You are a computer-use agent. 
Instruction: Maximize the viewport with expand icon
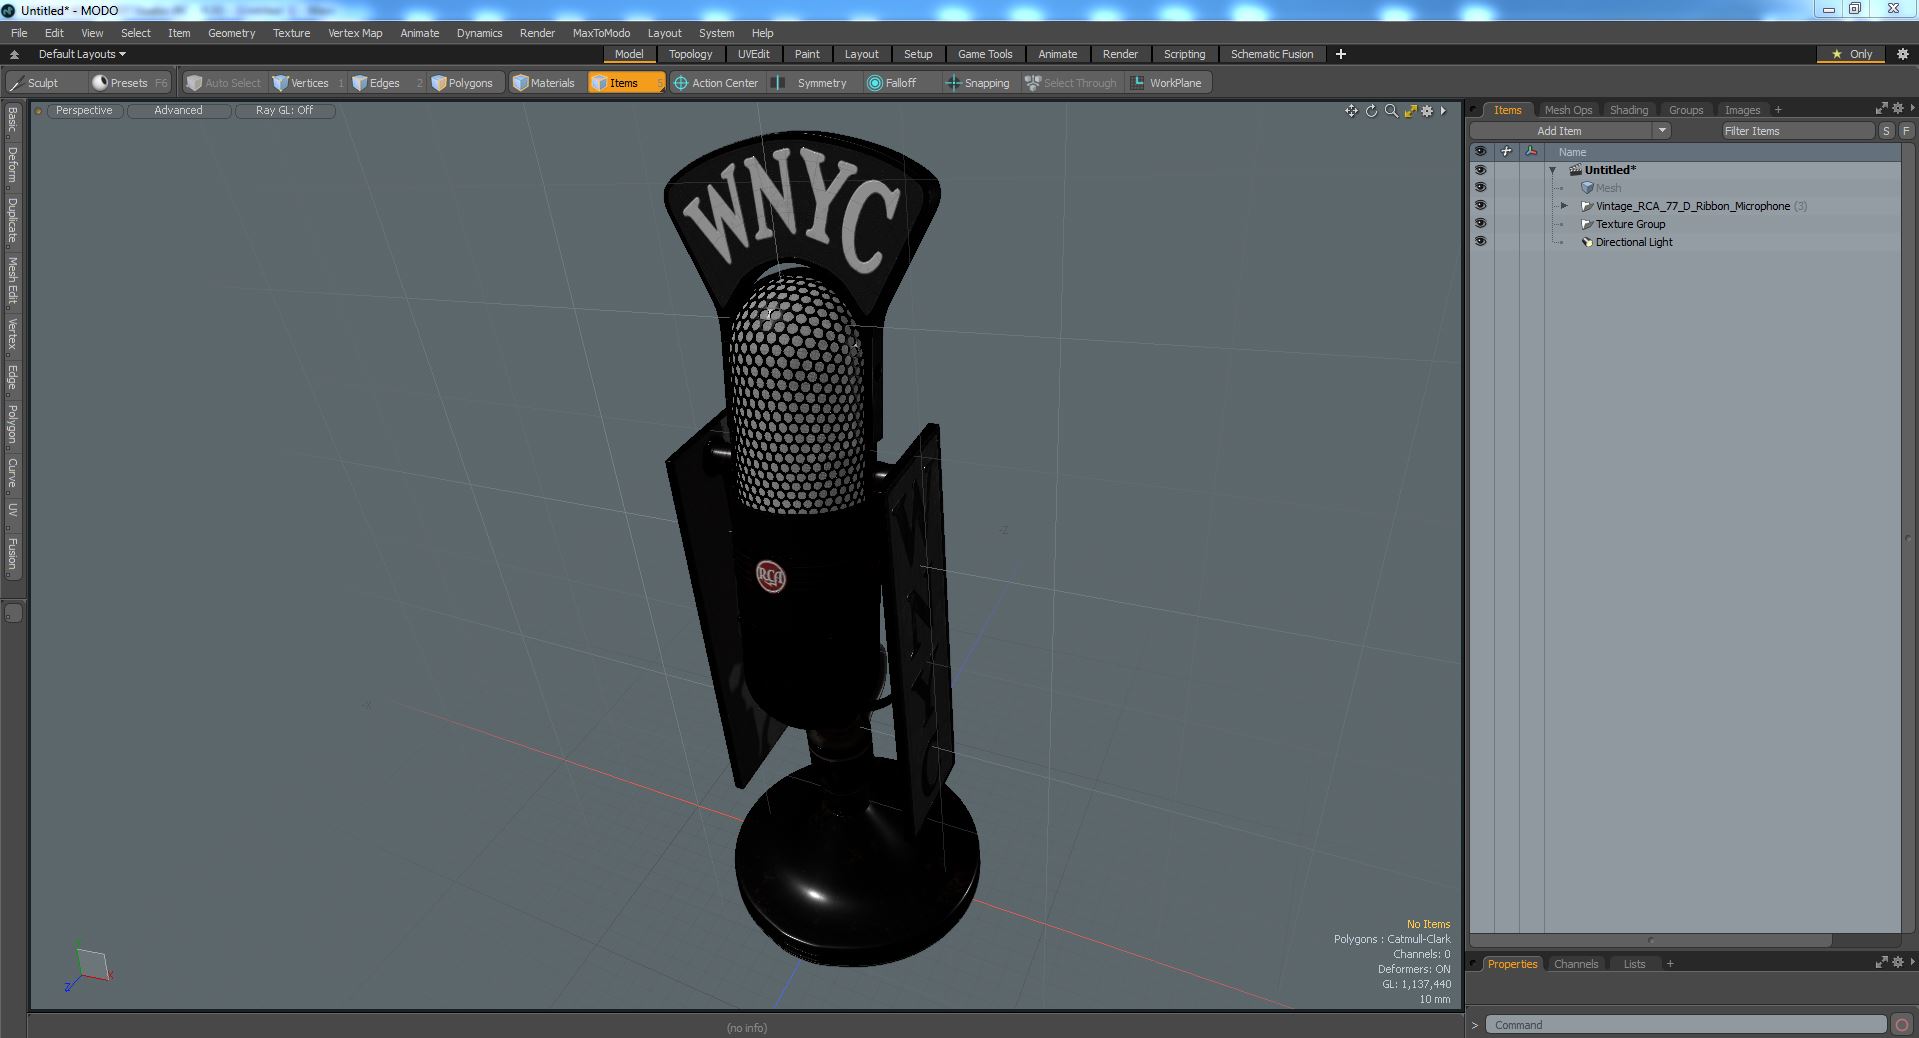coord(1410,111)
